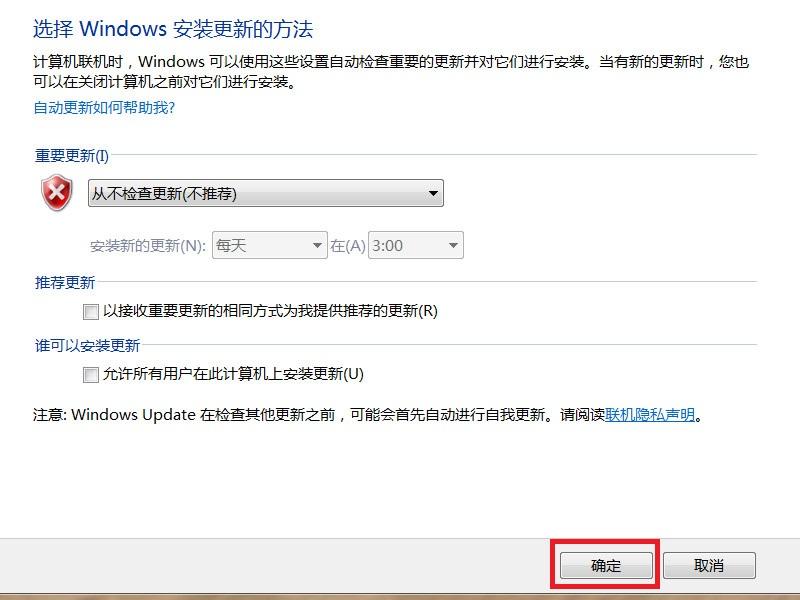The width and height of the screenshot is (800, 600).
Task: Click the 安装新的更新(N): label
Action: pos(148,246)
